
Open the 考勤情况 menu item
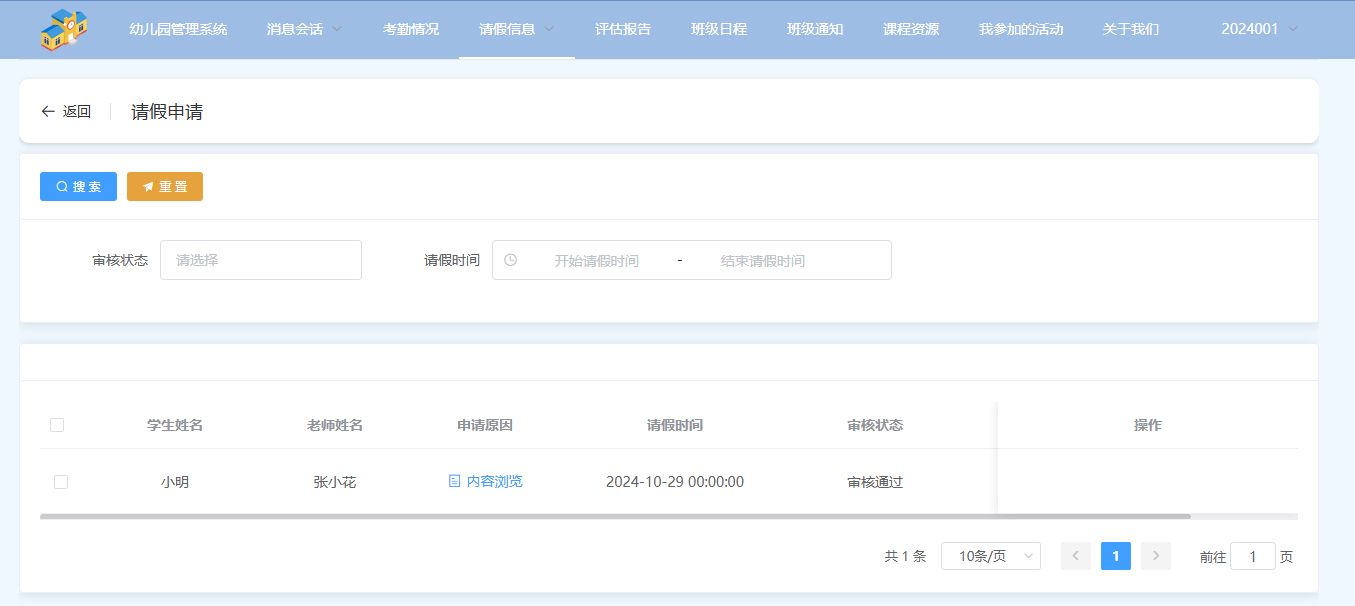(411, 29)
